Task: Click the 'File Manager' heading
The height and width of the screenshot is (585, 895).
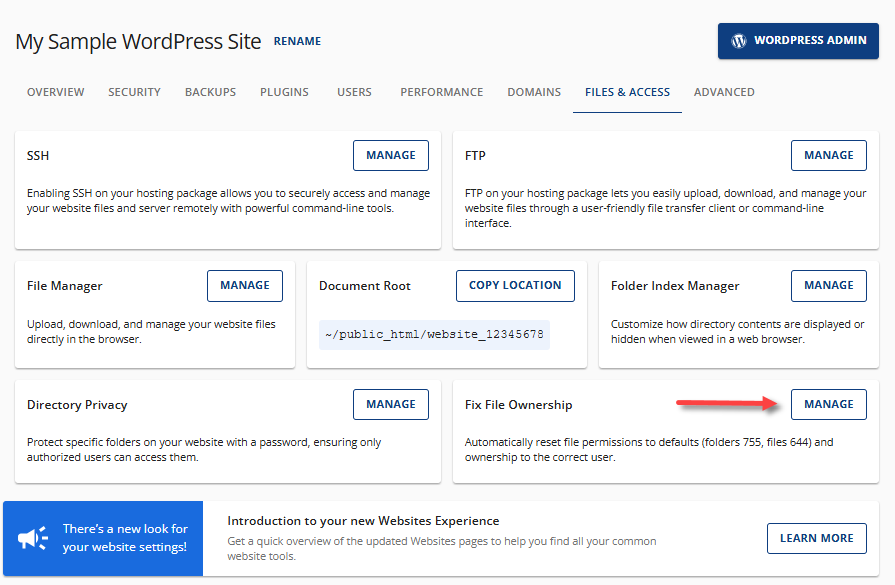Action: (x=64, y=286)
